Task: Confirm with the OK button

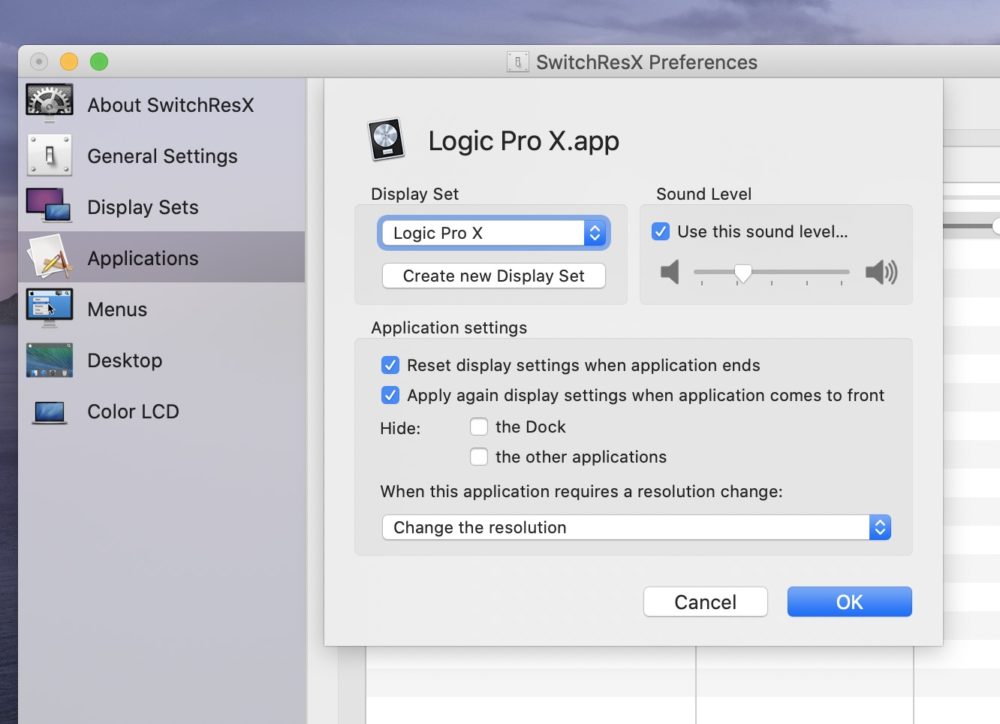Action: (849, 602)
